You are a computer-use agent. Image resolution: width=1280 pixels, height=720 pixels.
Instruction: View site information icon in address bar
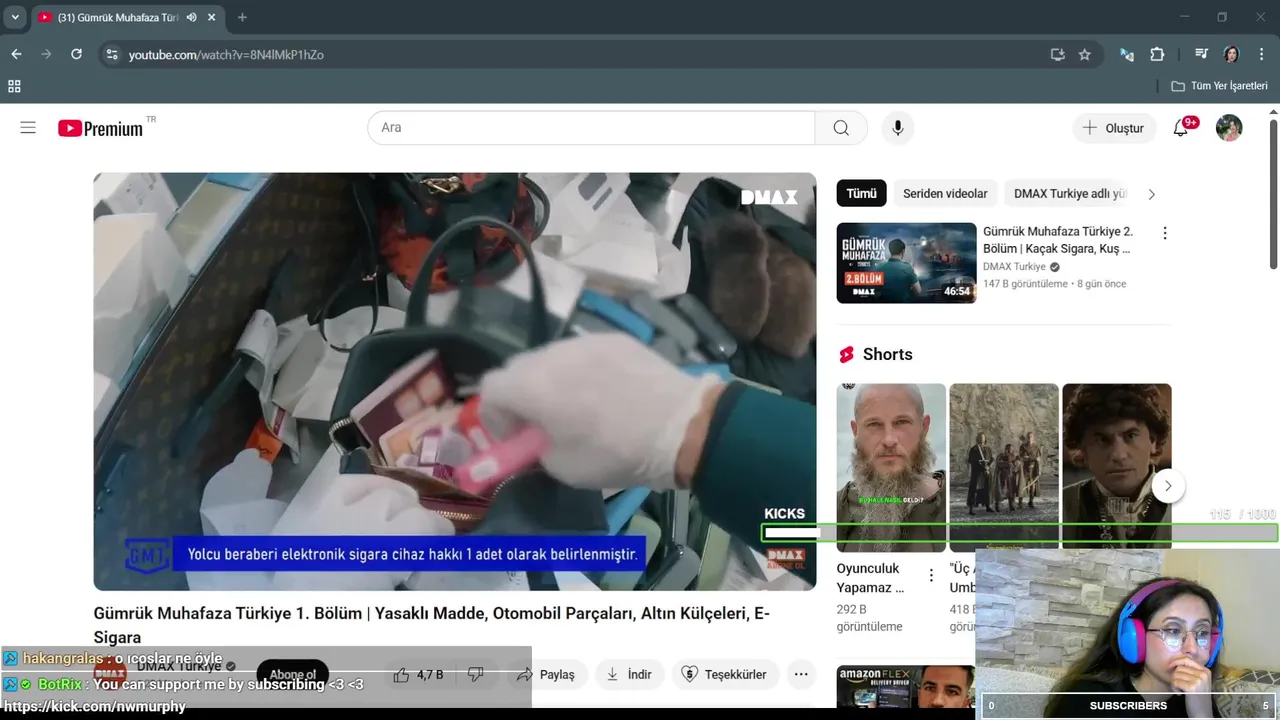[112, 54]
